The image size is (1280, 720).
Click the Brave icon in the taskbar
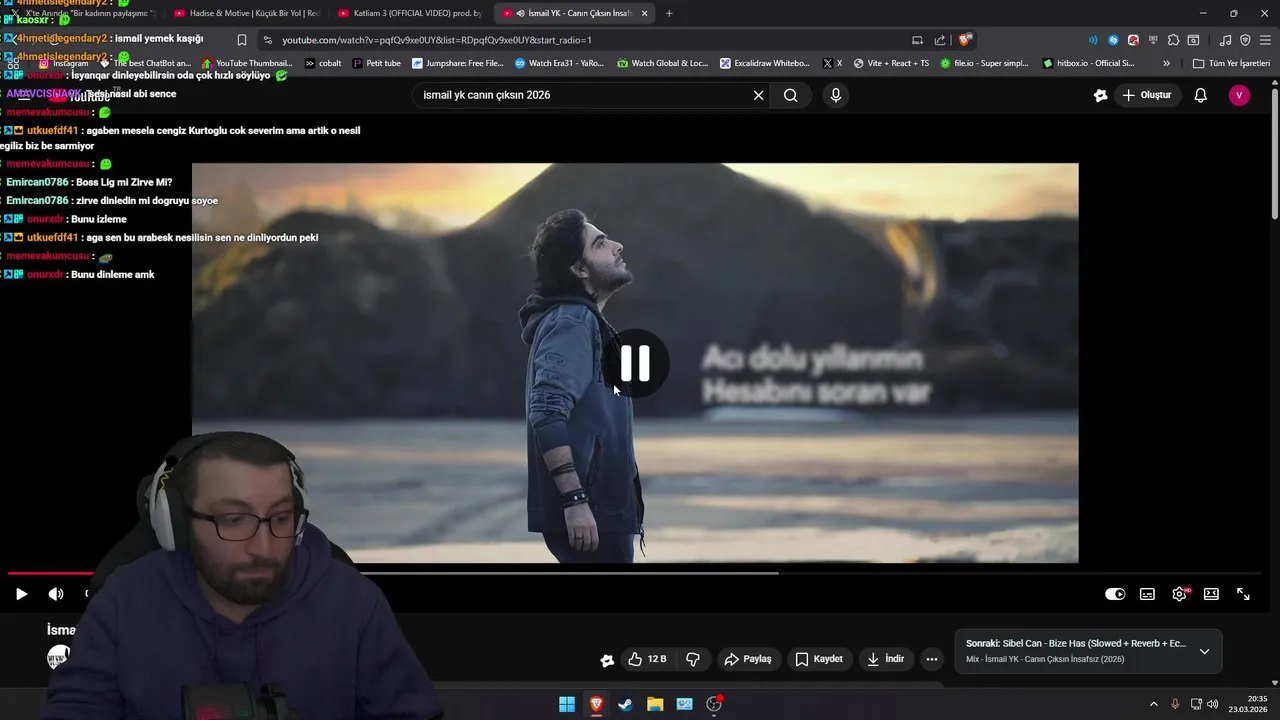coord(596,704)
